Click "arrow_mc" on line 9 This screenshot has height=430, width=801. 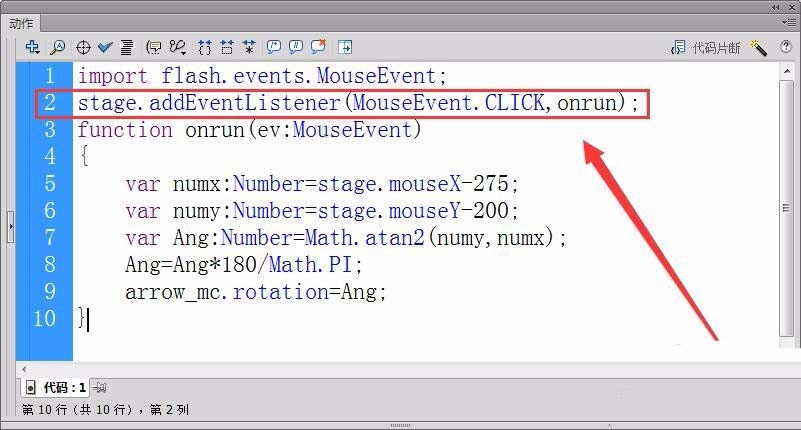(173, 292)
